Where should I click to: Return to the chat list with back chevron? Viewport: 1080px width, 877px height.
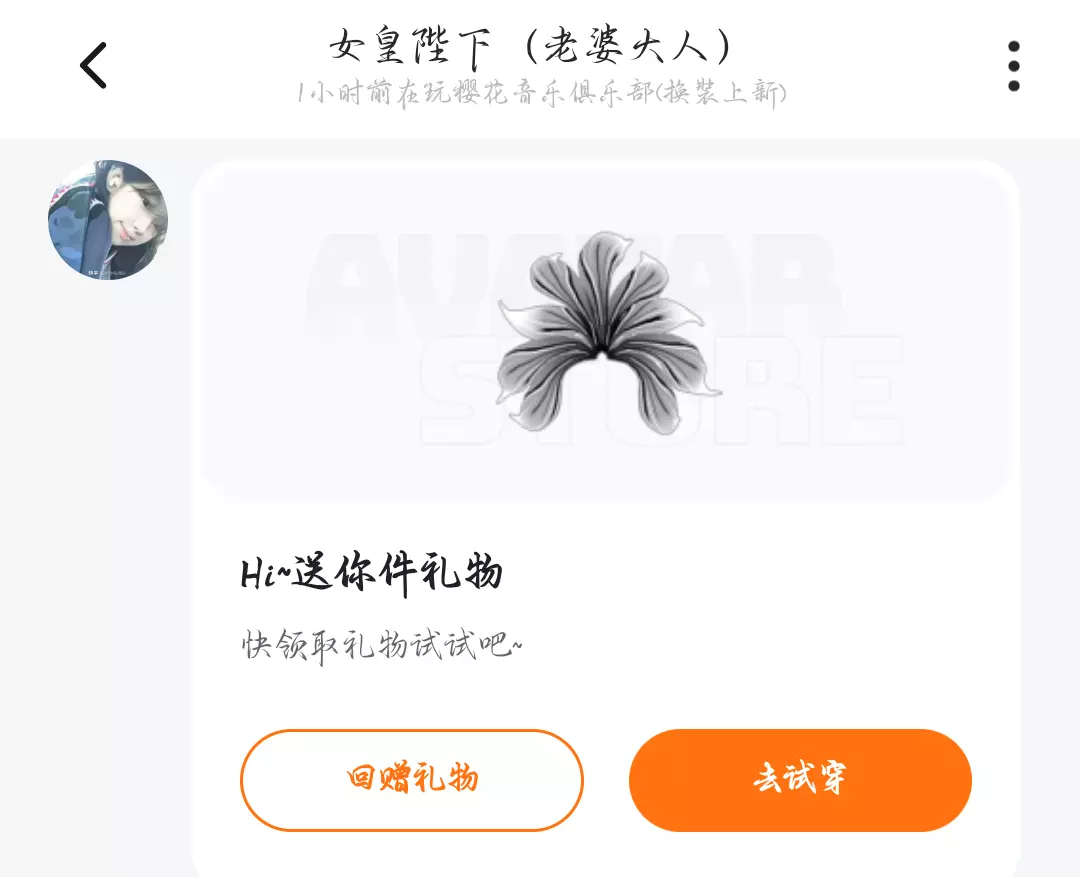point(94,65)
